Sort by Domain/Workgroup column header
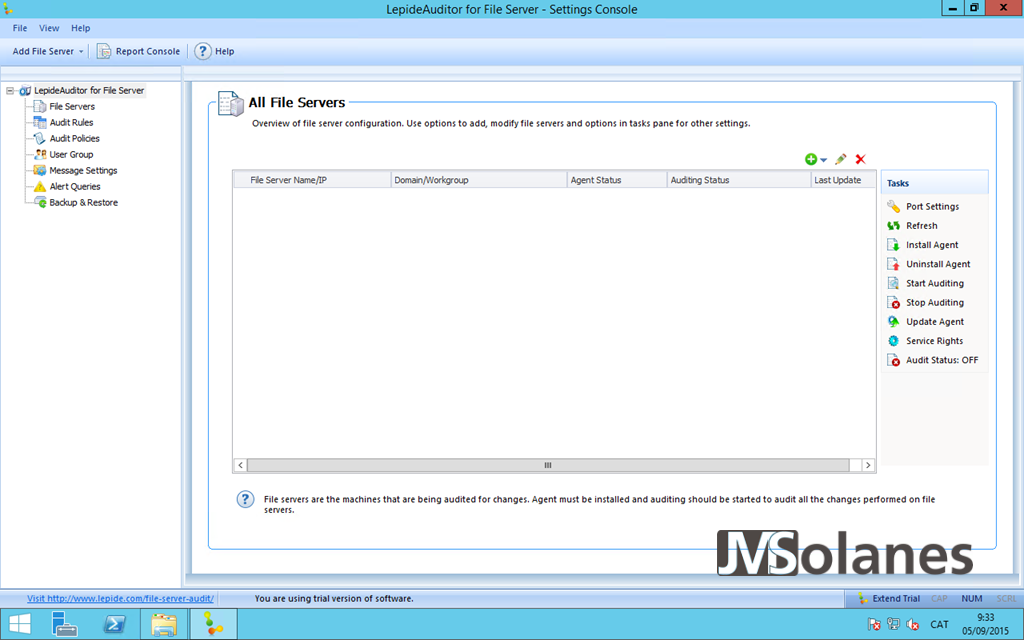 tap(479, 180)
